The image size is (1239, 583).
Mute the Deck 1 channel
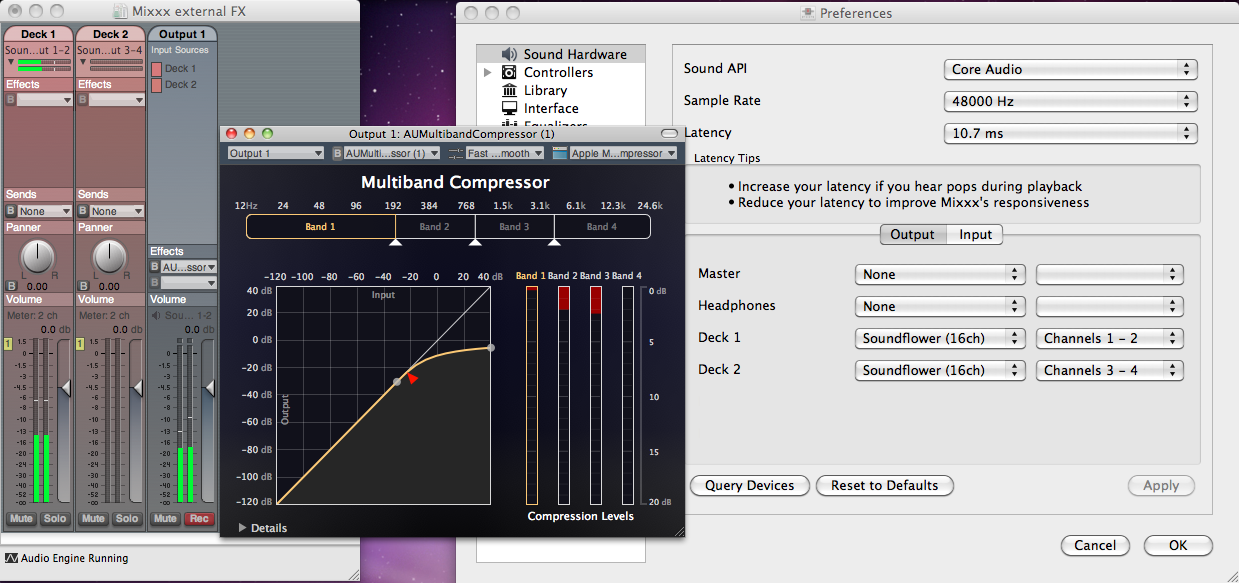(22, 519)
